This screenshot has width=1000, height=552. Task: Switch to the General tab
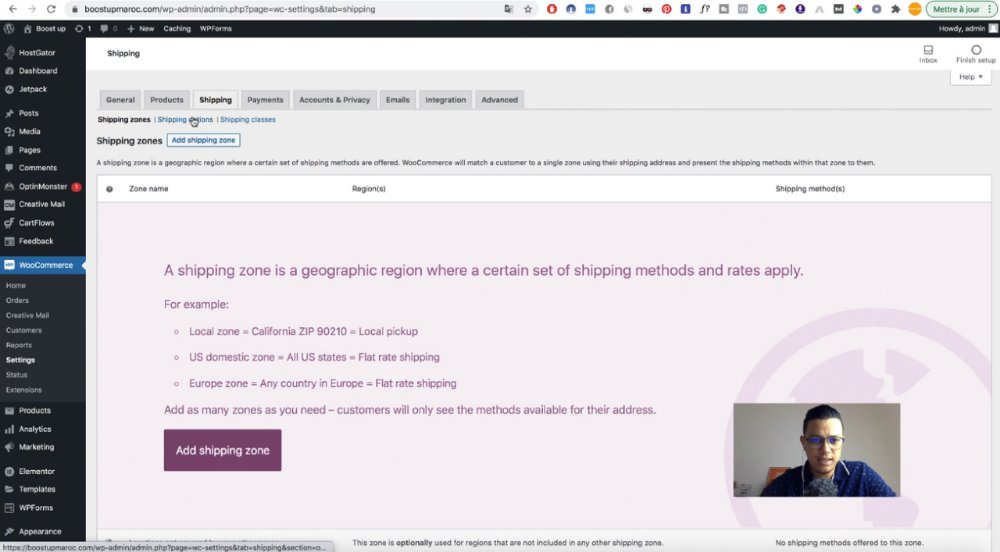pos(120,100)
